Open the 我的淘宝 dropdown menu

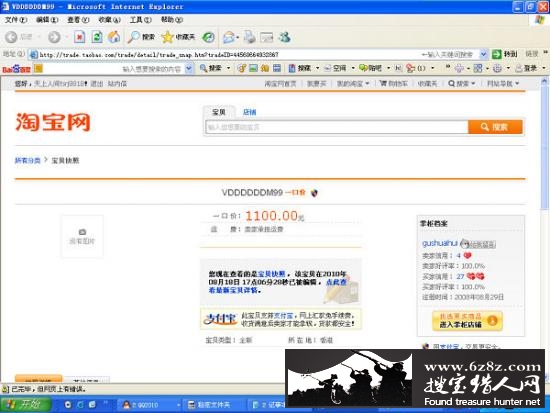(x=353, y=84)
